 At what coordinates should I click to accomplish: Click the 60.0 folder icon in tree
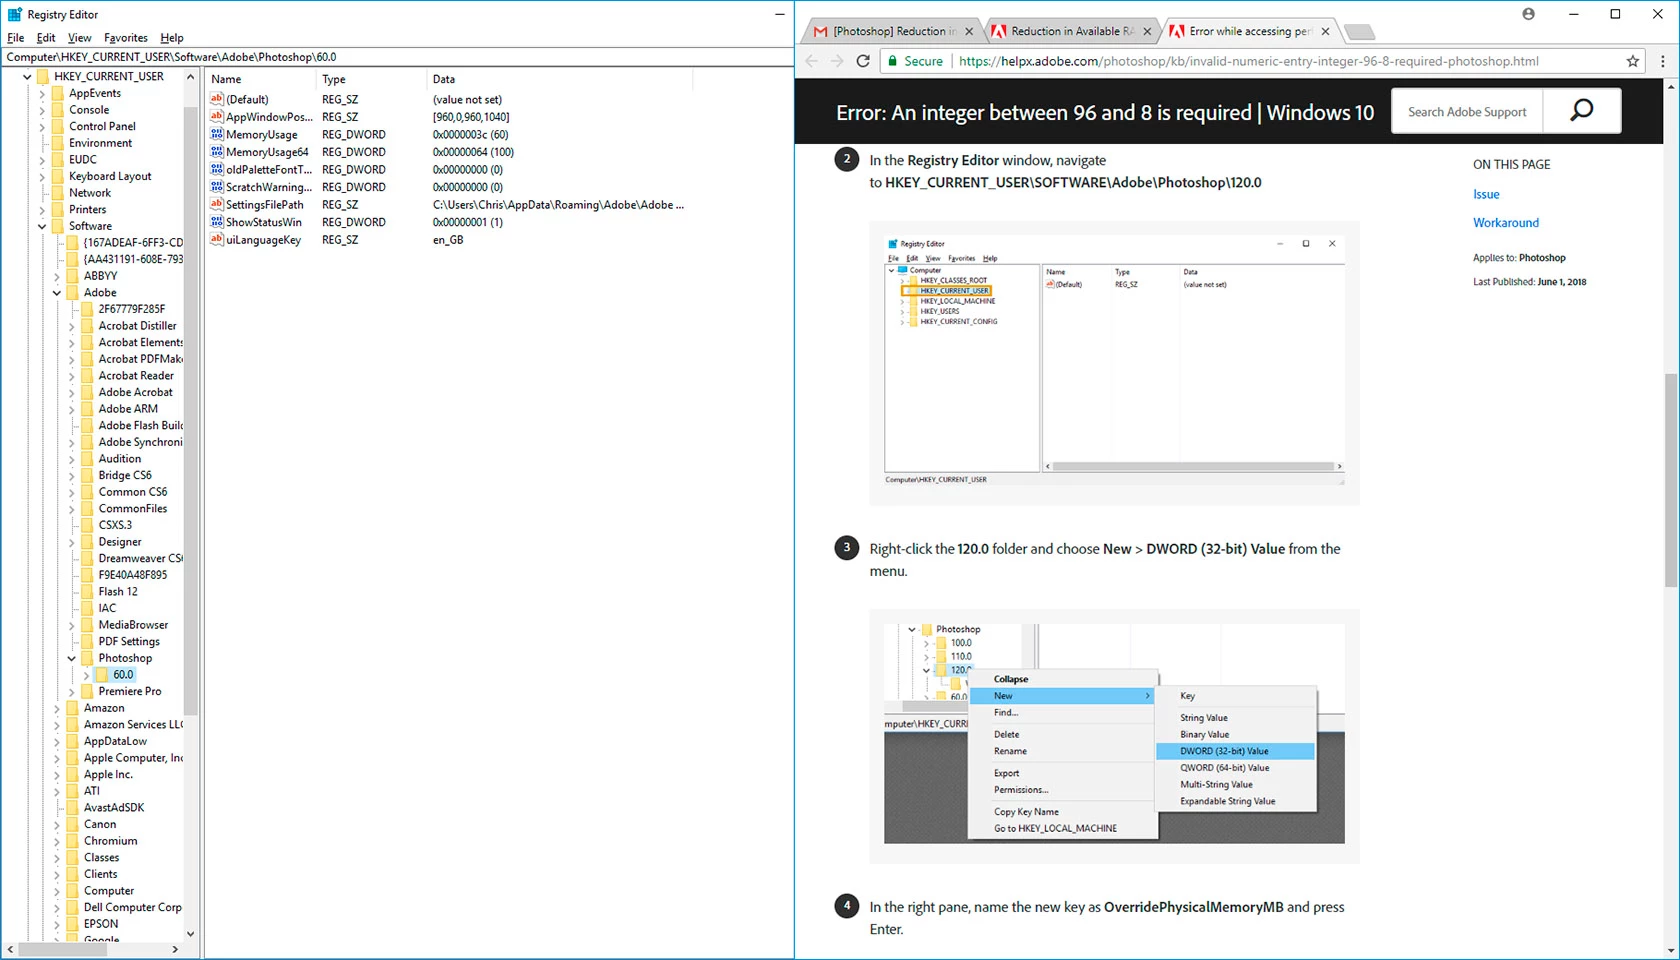pos(102,675)
